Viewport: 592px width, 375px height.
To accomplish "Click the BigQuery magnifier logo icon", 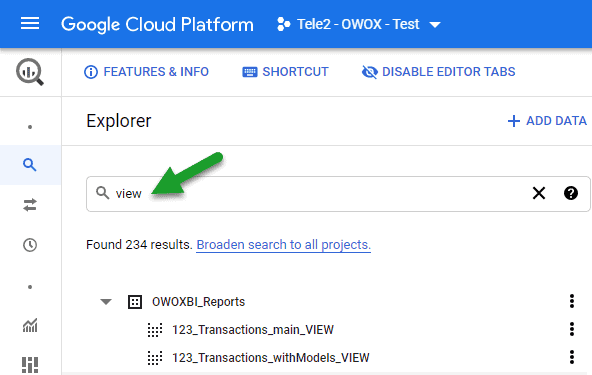I will (30, 72).
